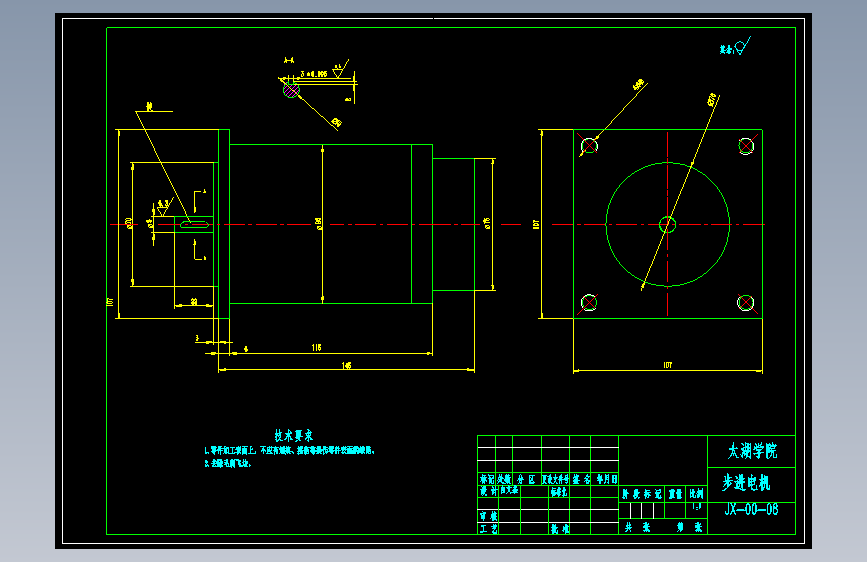Click the first line of technical requirement notes
867x562 pixels.
click(x=290, y=451)
